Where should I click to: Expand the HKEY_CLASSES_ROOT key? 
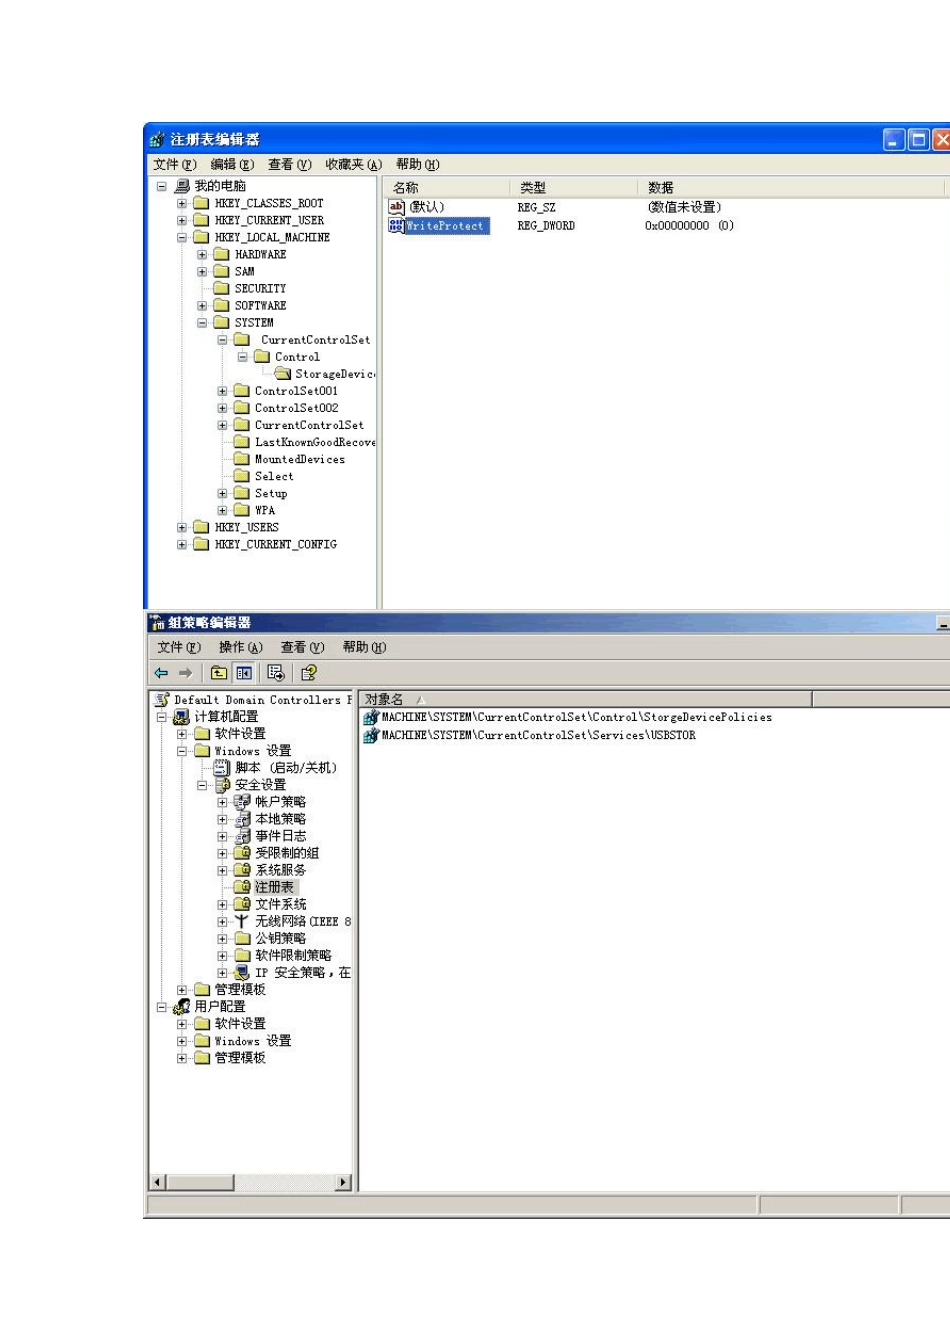coord(182,203)
